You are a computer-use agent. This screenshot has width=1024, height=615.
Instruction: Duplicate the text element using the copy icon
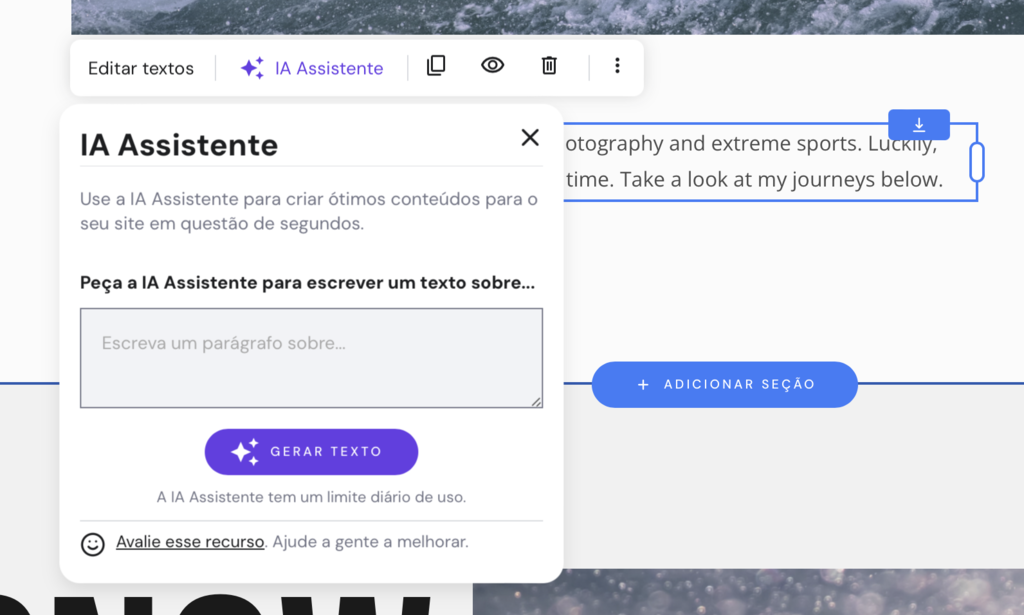point(436,65)
